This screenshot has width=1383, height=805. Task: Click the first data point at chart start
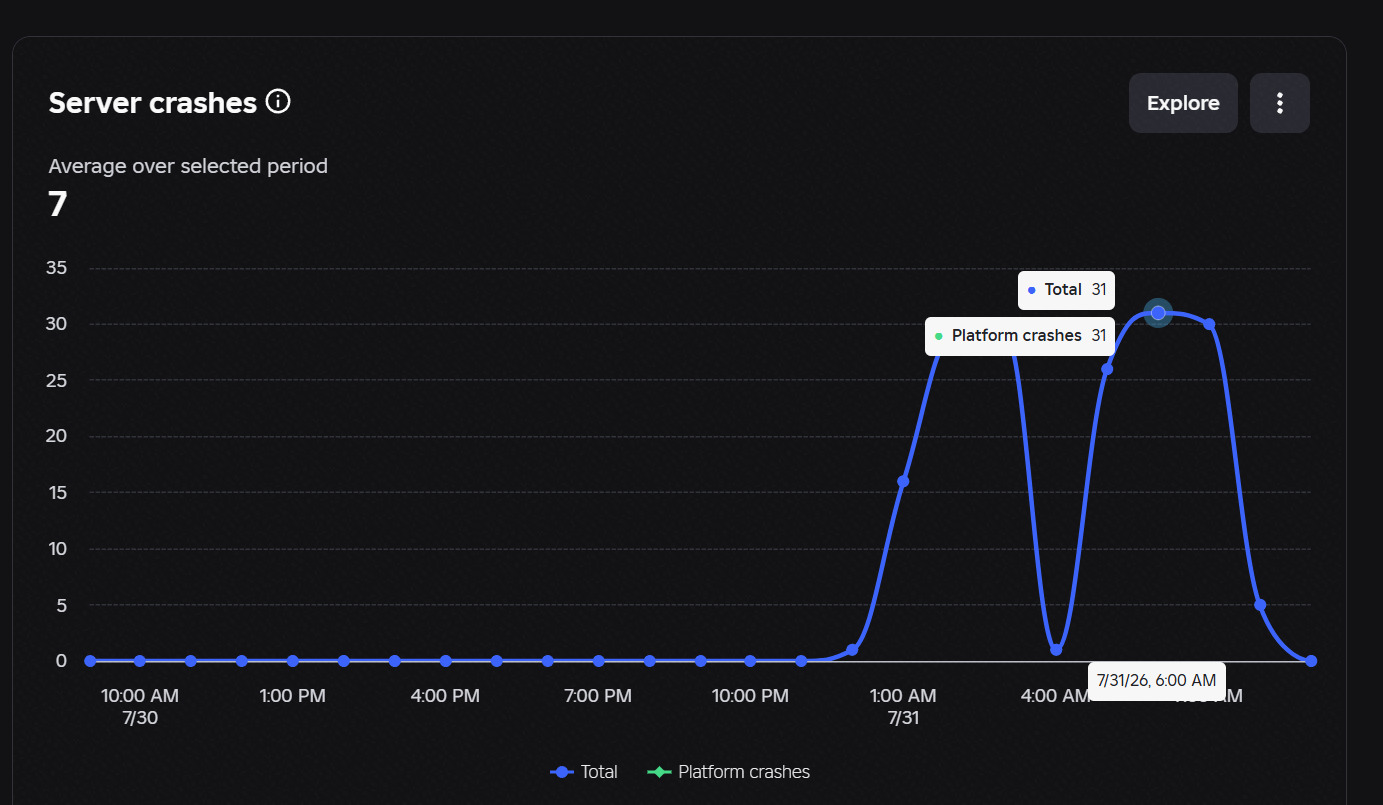point(90,661)
